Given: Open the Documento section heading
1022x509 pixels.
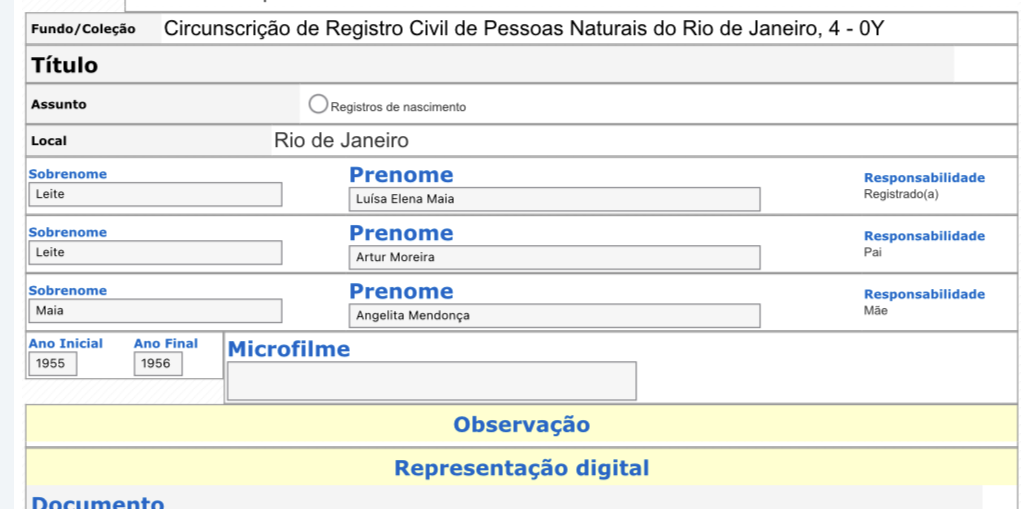Looking at the screenshot, I should (x=98, y=502).
